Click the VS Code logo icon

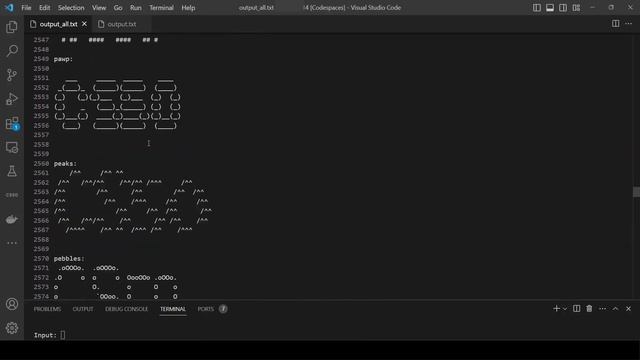click(x=9, y=7)
